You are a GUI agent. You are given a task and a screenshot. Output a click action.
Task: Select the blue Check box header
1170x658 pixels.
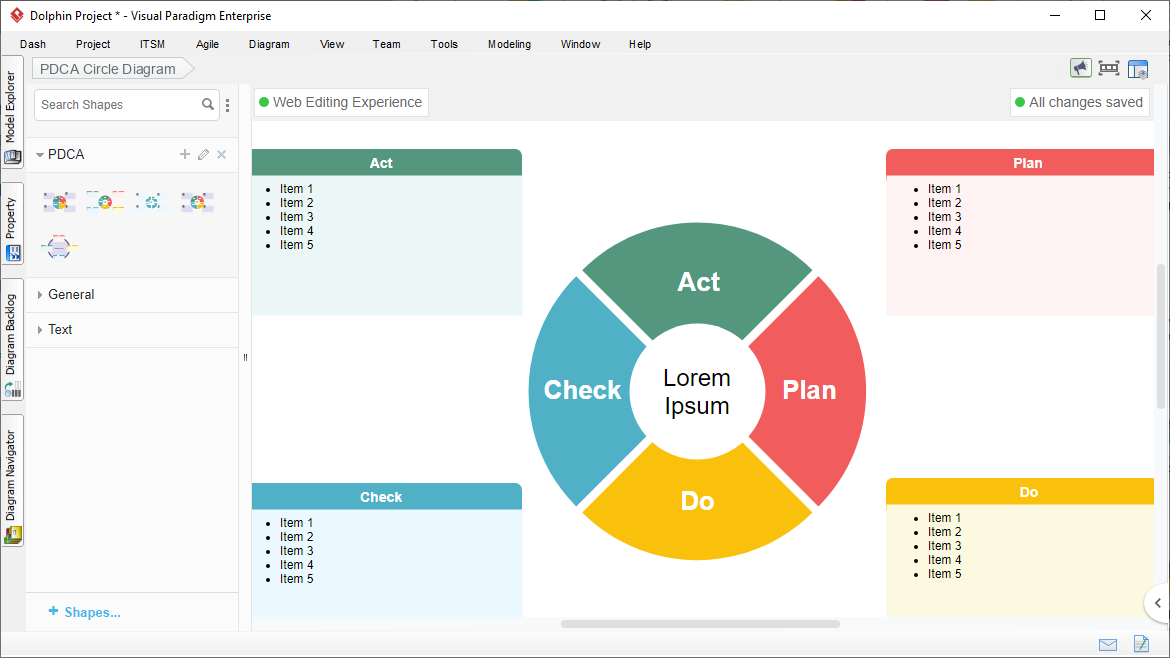387,497
